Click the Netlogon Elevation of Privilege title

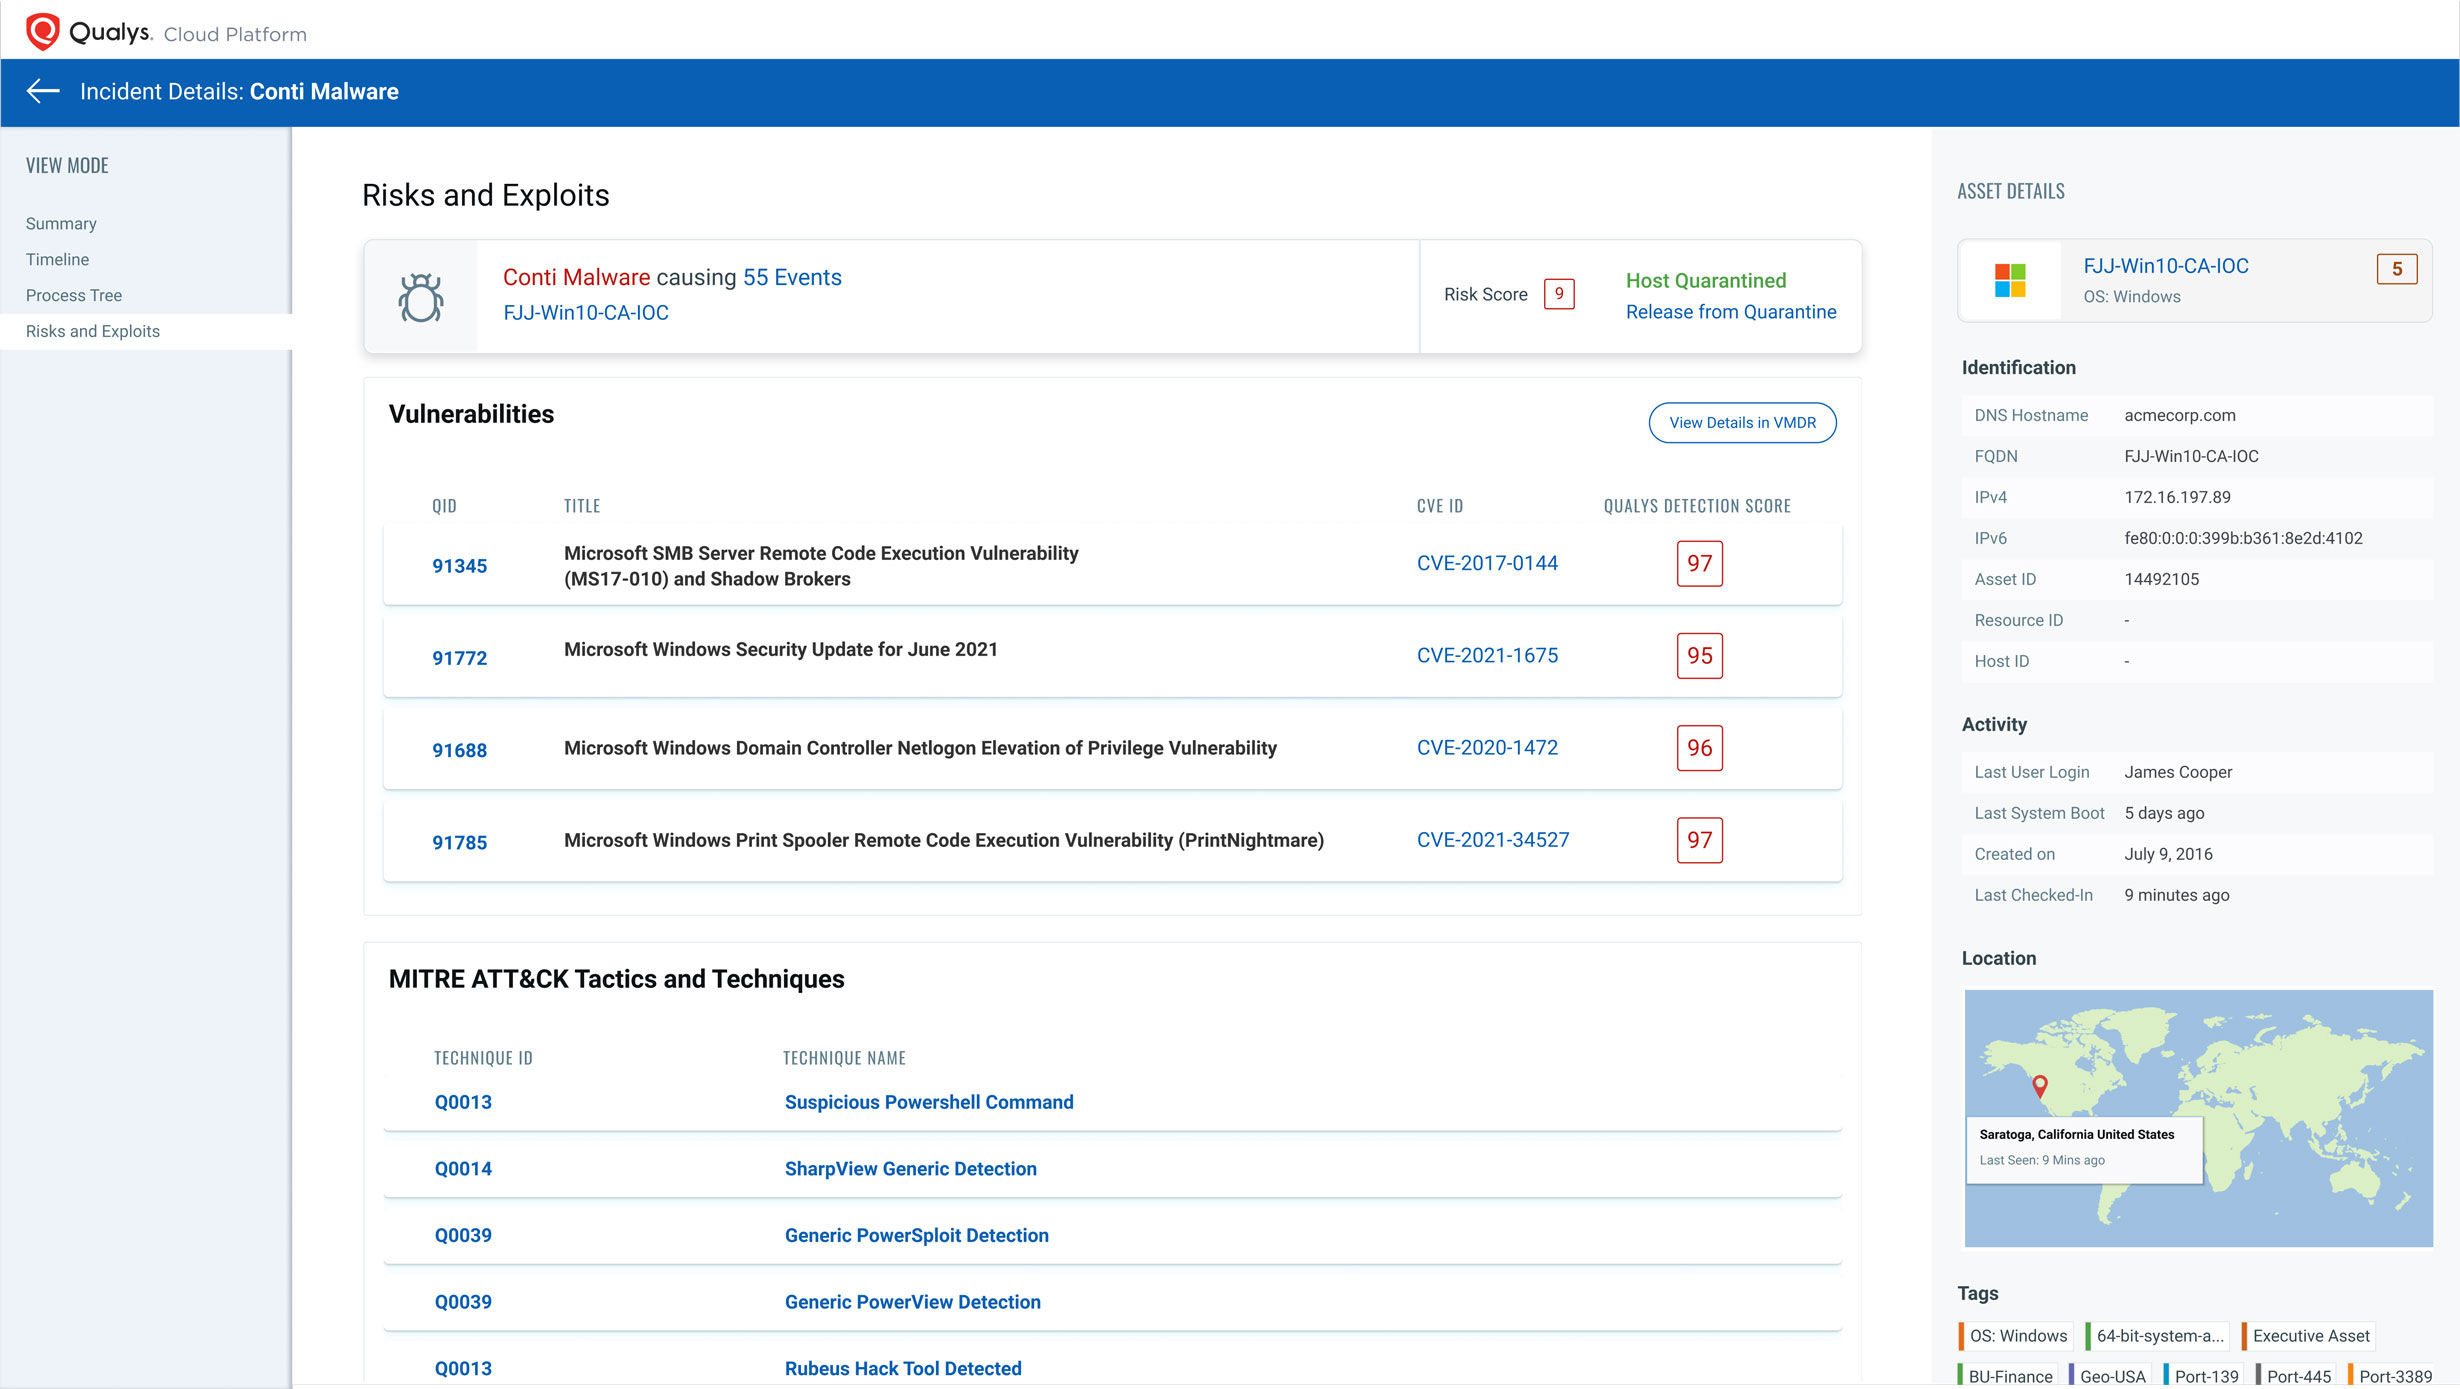[x=920, y=748]
